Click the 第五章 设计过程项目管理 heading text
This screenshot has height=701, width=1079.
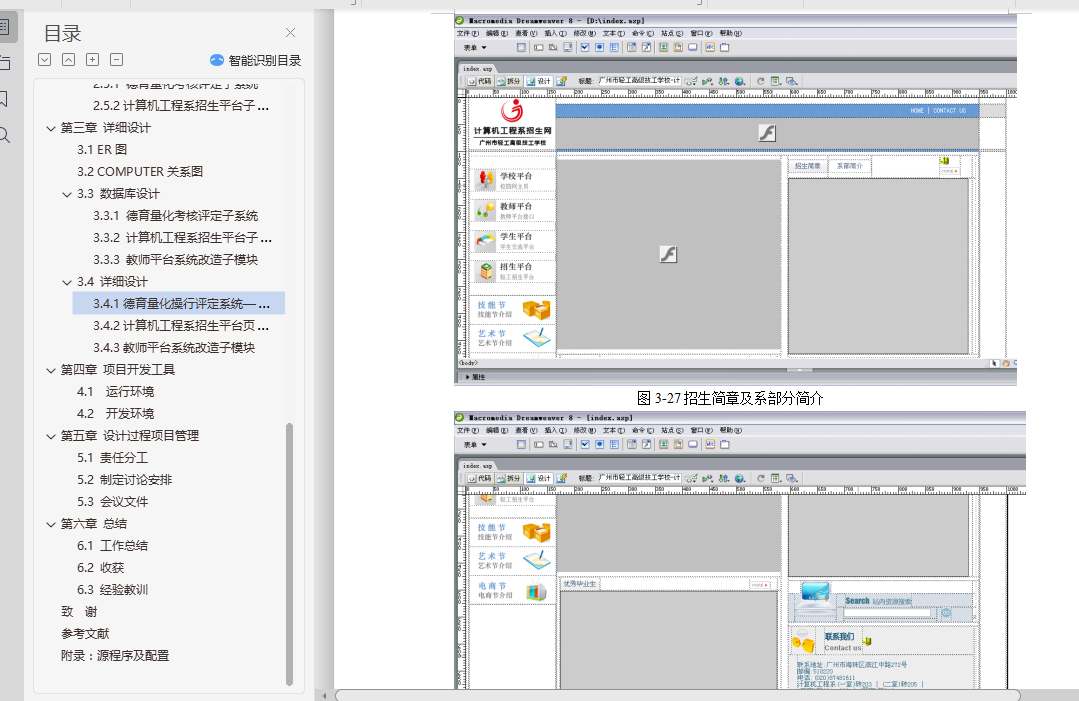tap(130, 436)
